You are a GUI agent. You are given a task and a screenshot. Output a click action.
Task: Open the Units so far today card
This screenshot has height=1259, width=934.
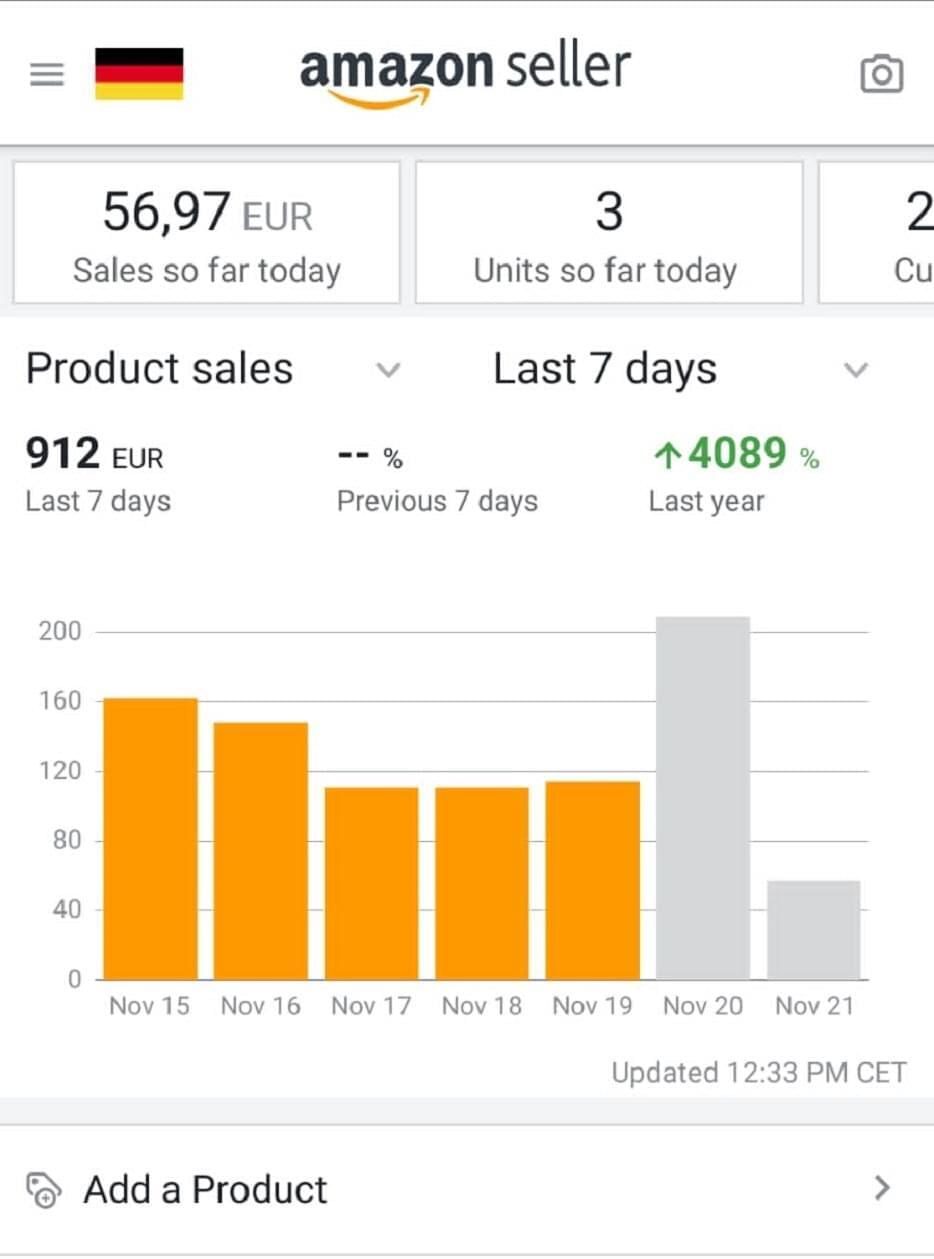point(608,232)
